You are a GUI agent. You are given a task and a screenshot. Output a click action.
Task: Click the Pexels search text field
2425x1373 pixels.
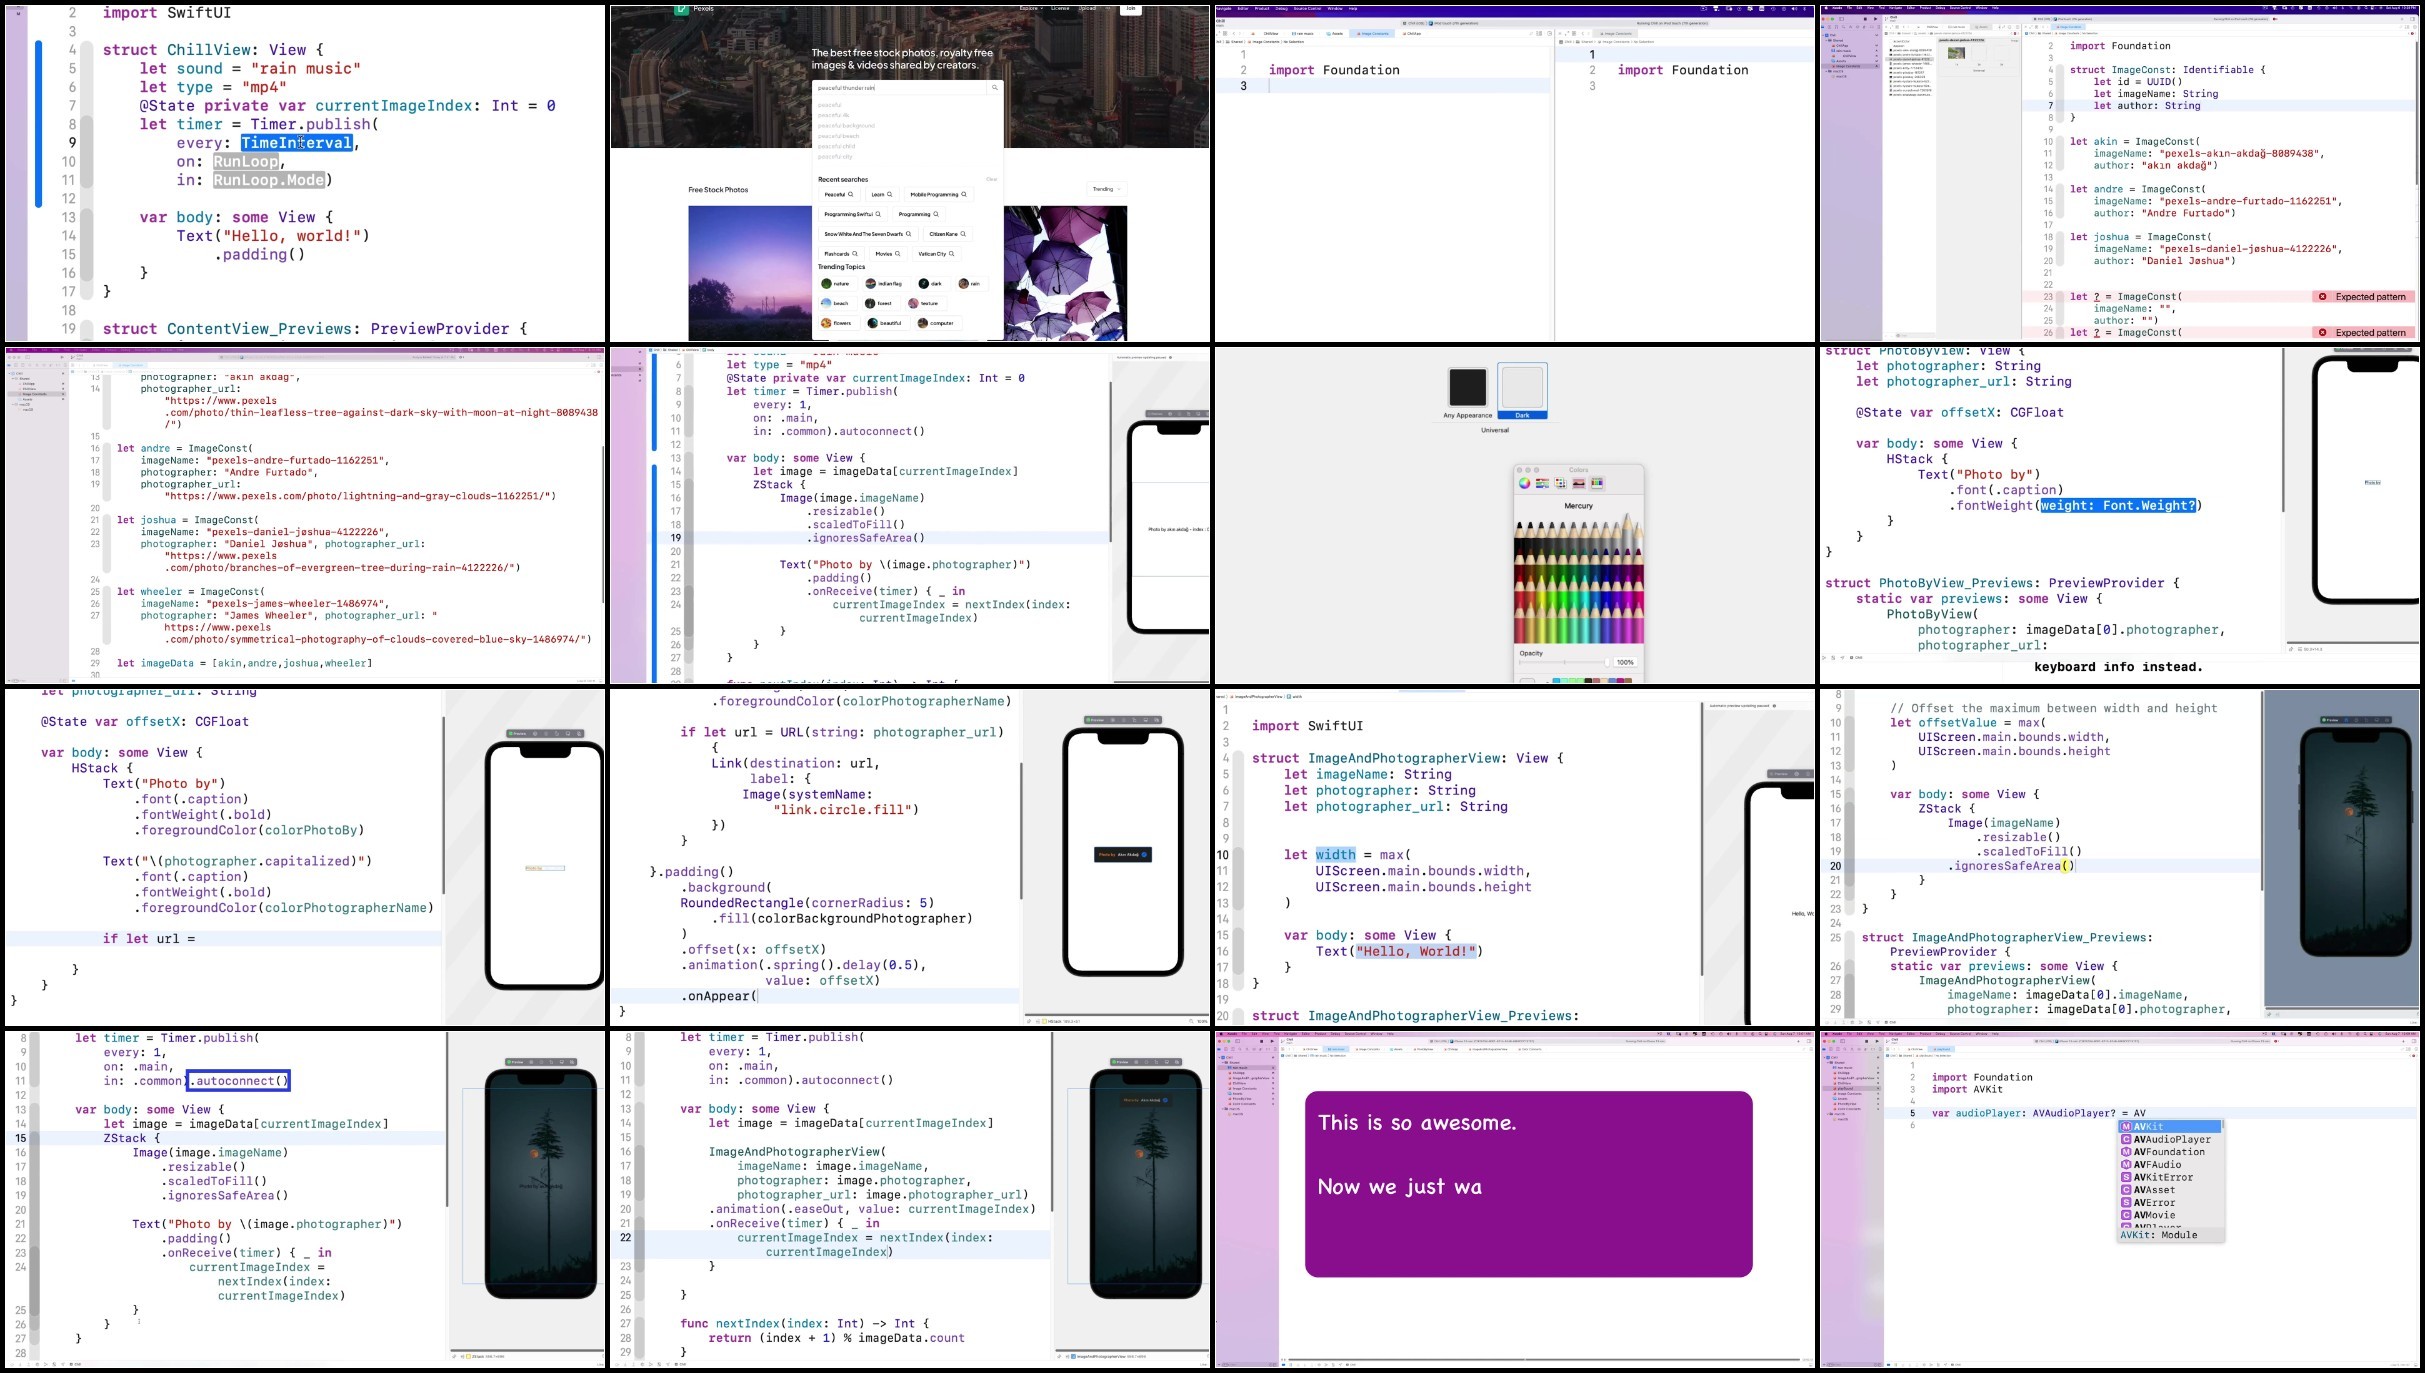(x=900, y=88)
